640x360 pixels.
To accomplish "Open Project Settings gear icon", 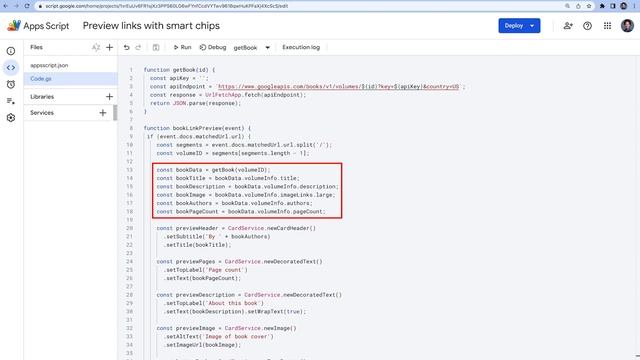I will 11,118.
